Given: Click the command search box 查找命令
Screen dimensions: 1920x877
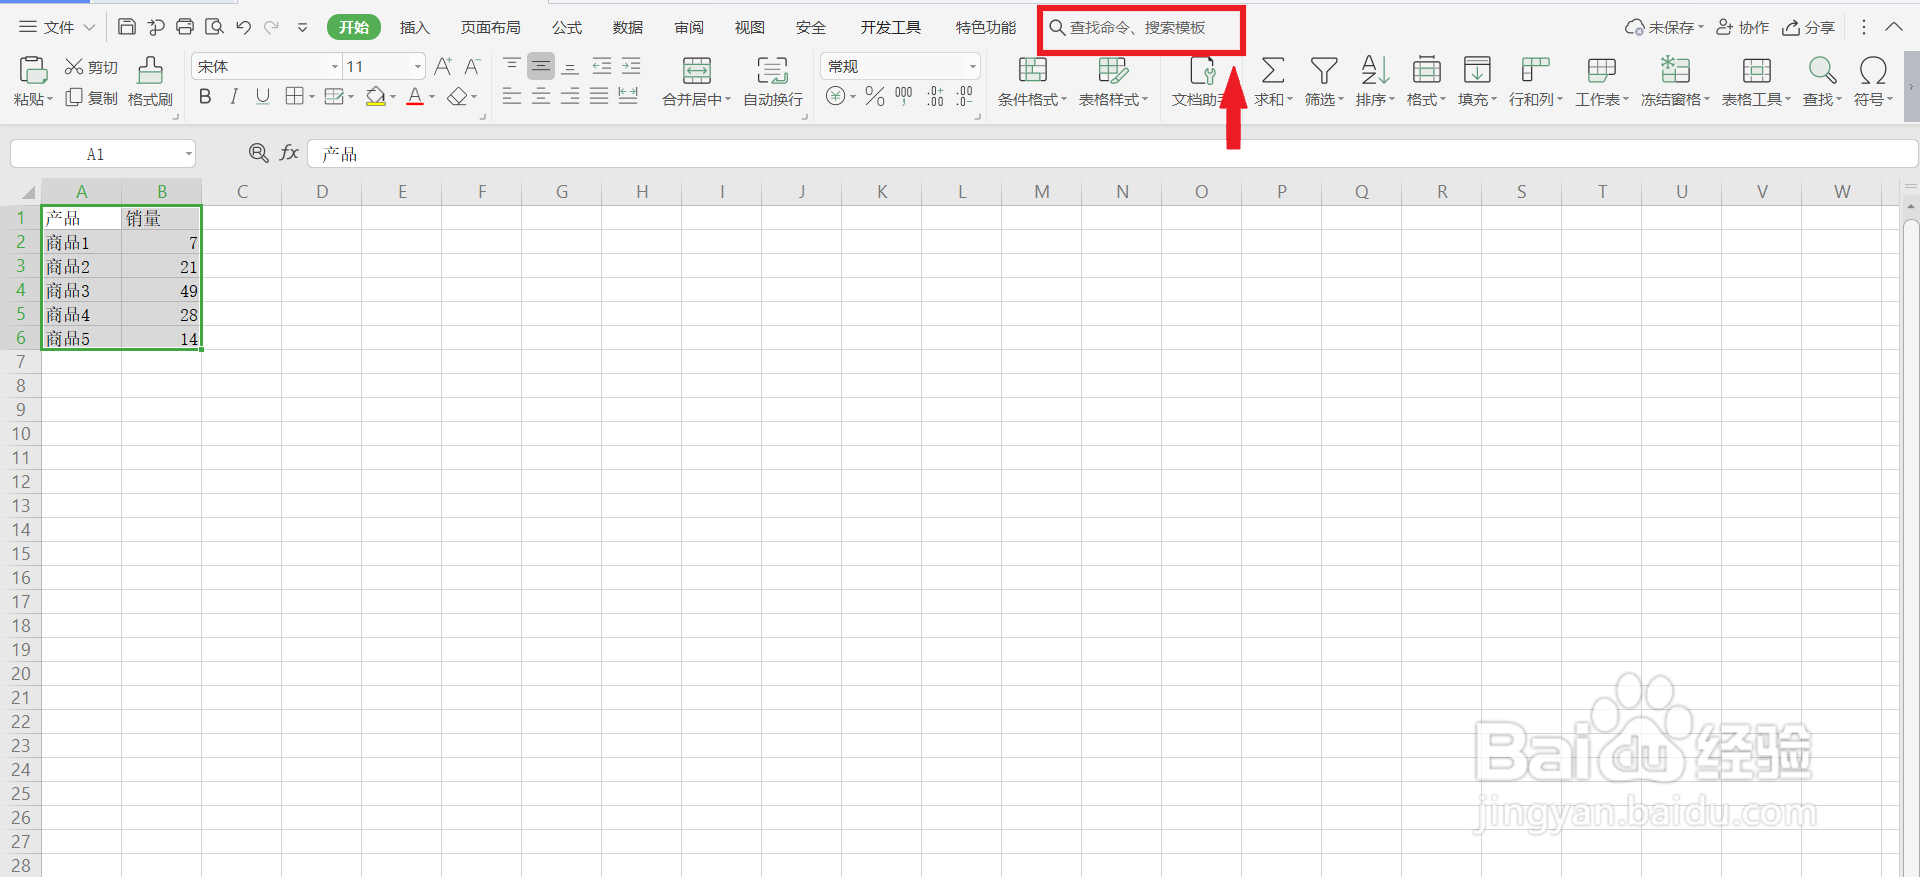Looking at the screenshot, I should coord(1140,28).
